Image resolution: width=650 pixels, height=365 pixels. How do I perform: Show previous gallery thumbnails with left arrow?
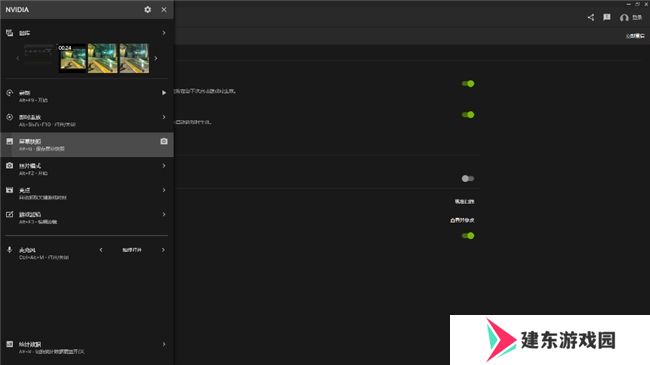[x=17, y=58]
